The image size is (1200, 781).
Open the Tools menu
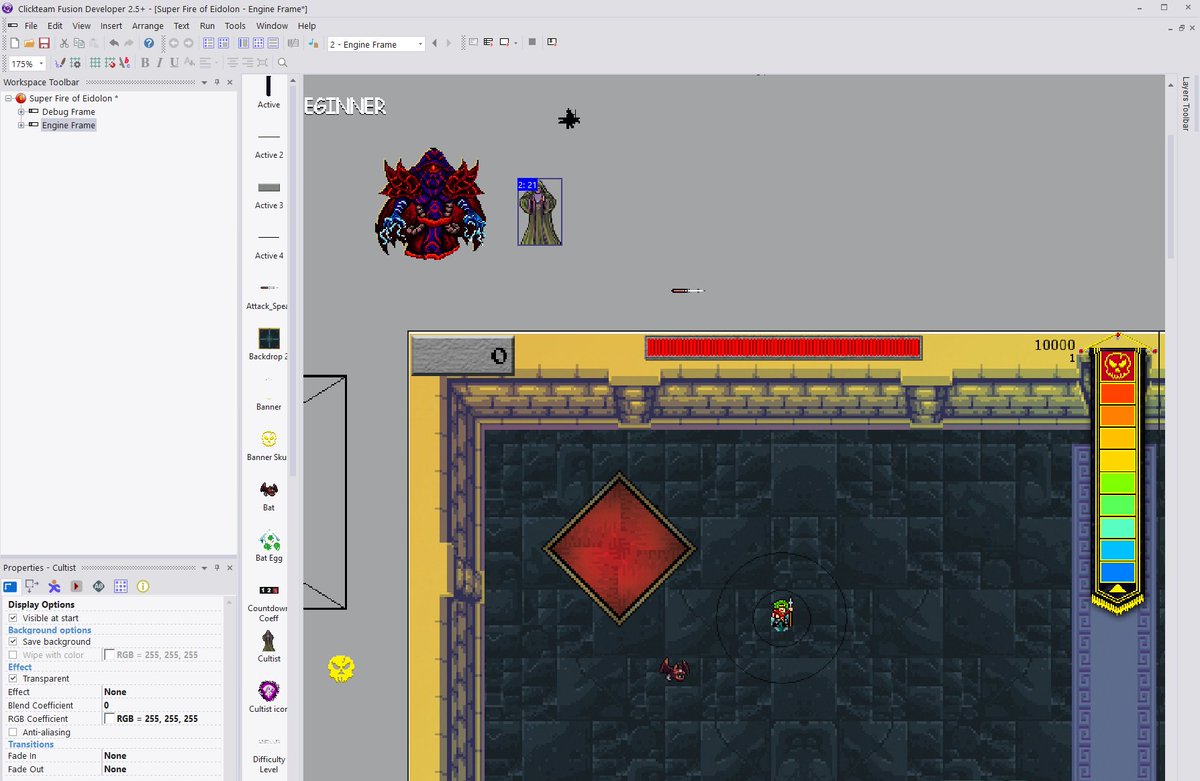(x=235, y=26)
